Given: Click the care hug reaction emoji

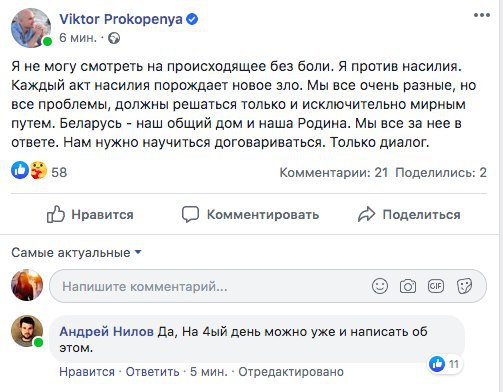Looking at the screenshot, I should [38, 170].
